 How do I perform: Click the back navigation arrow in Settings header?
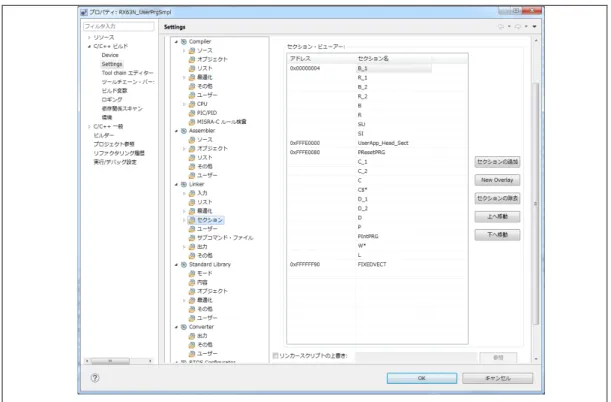click(x=501, y=27)
